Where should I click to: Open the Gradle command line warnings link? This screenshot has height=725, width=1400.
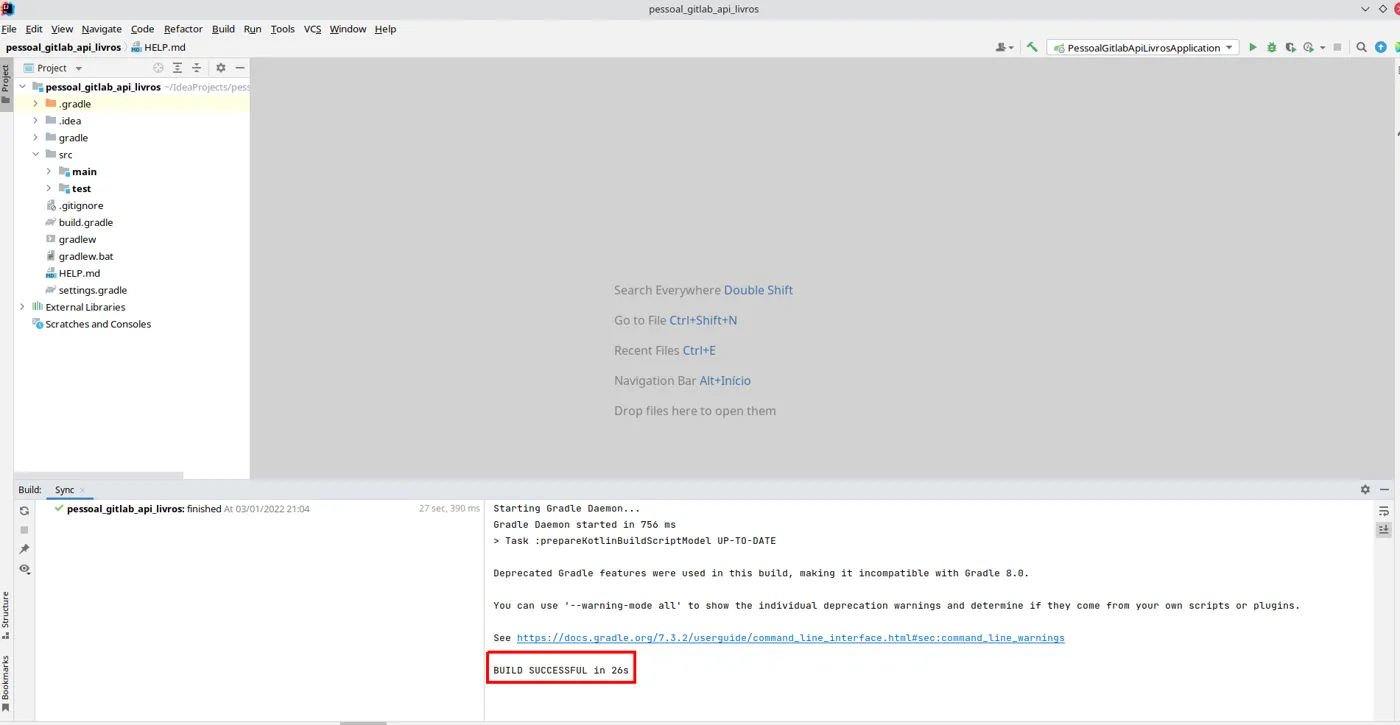point(790,638)
